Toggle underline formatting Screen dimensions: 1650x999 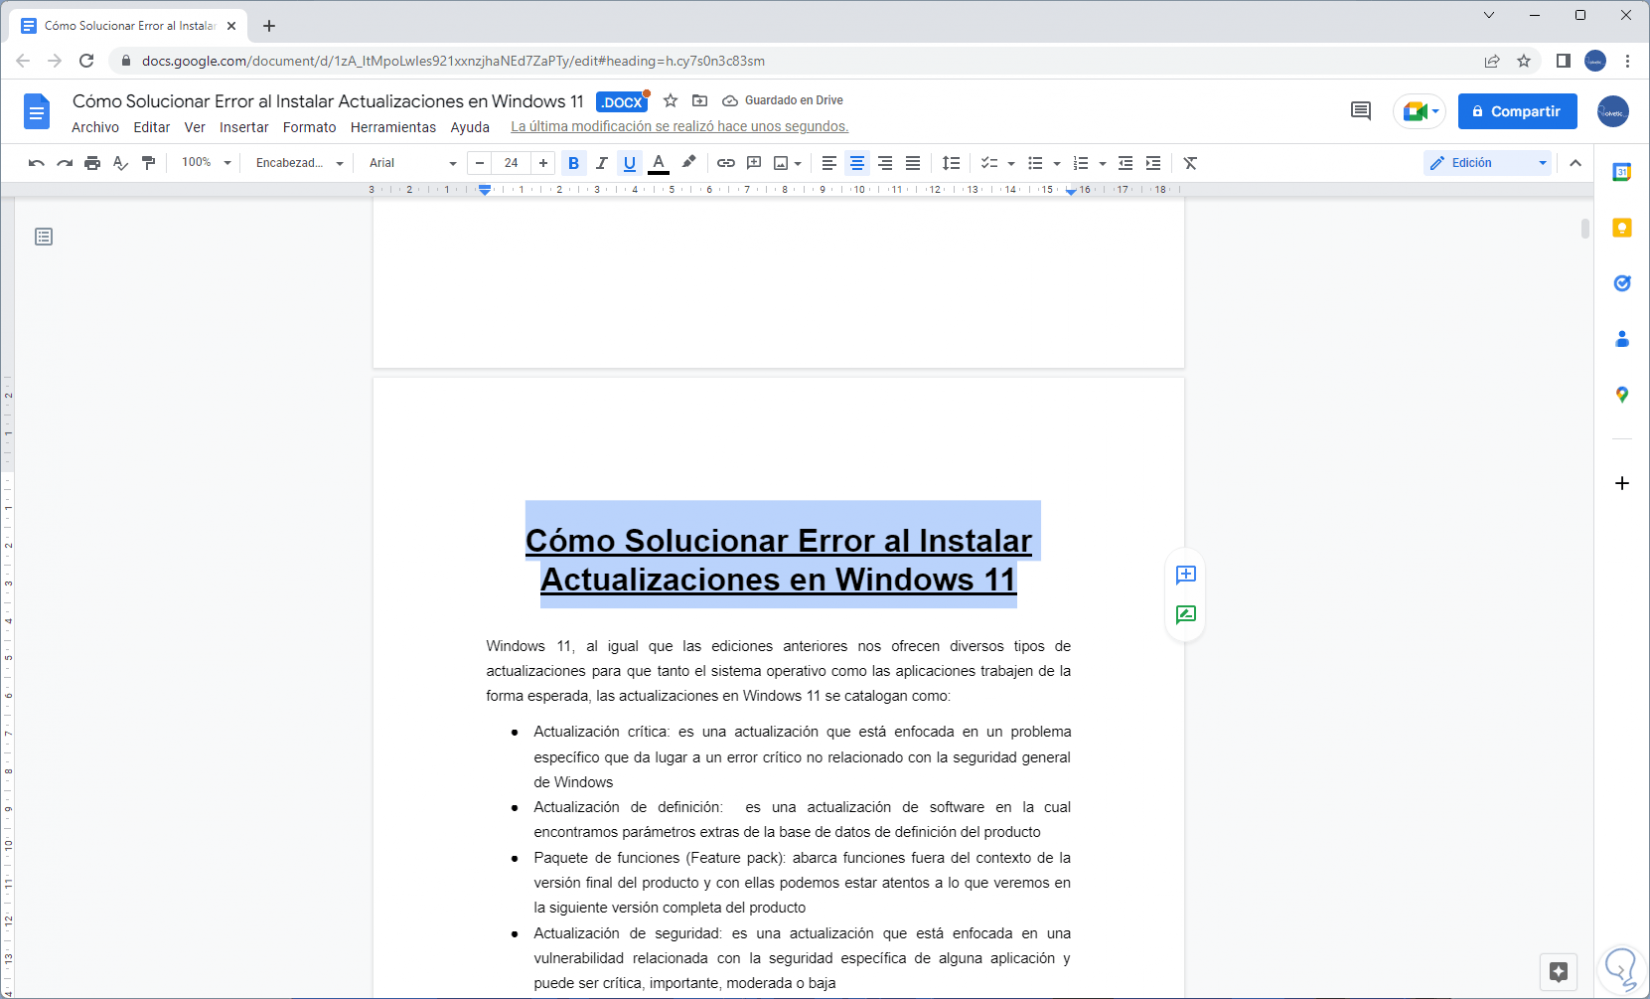click(x=629, y=163)
